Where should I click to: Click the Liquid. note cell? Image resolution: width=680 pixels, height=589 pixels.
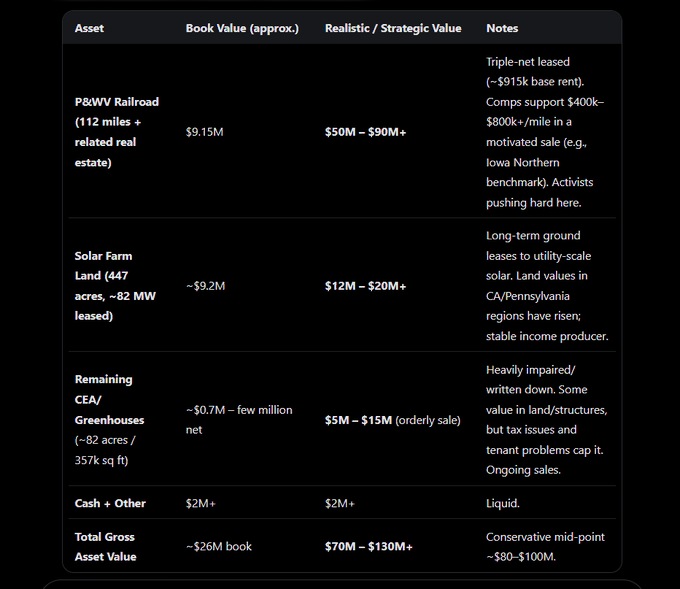click(x=503, y=504)
